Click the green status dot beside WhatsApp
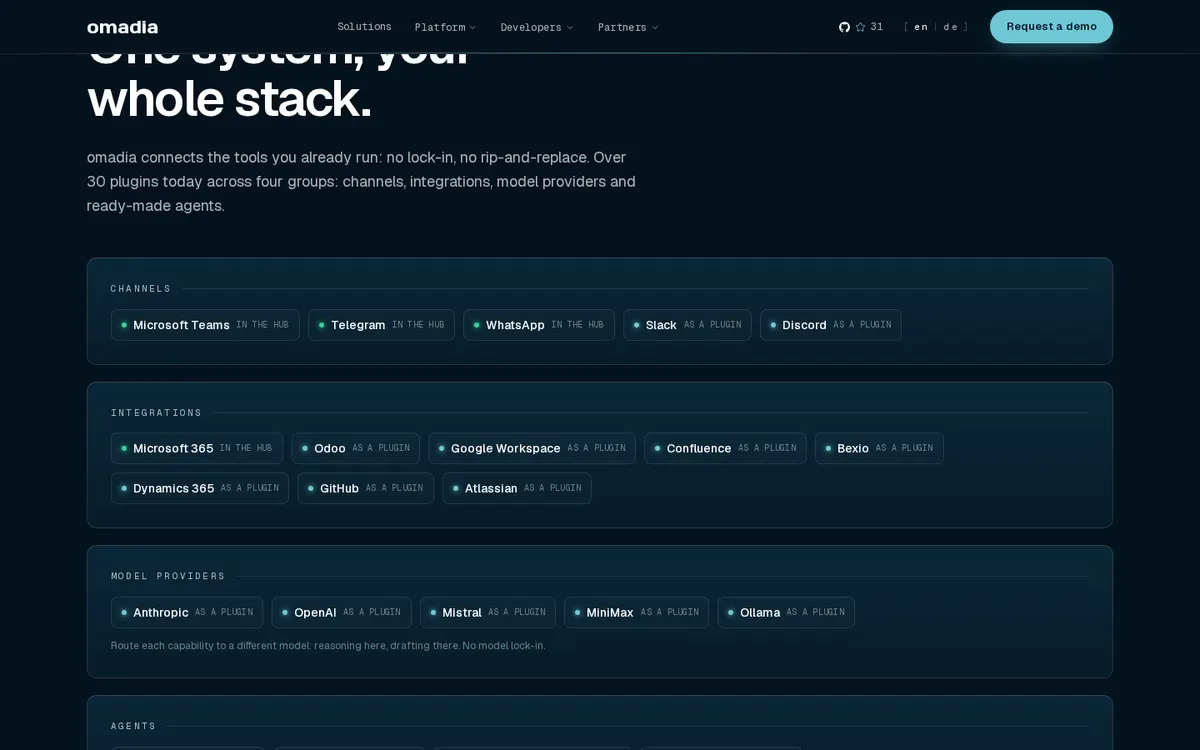Viewport: 1200px width, 750px height. click(476, 325)
